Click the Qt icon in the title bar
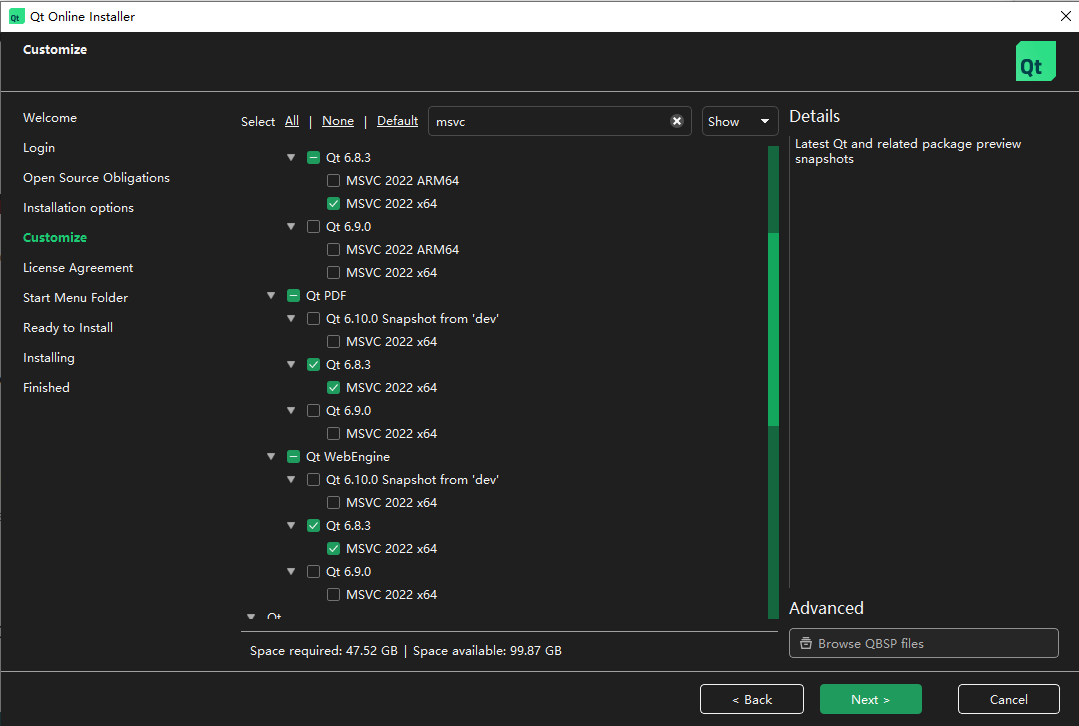This screenshot has height=726, width=1079. pyautogui.click(x=16, y=16)
